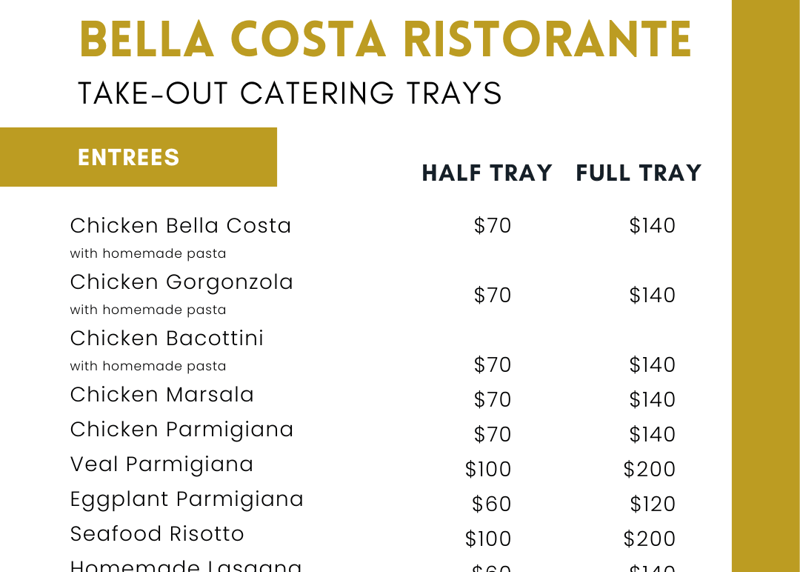Select Chicken Marsala's $70 half tray price

492,399
